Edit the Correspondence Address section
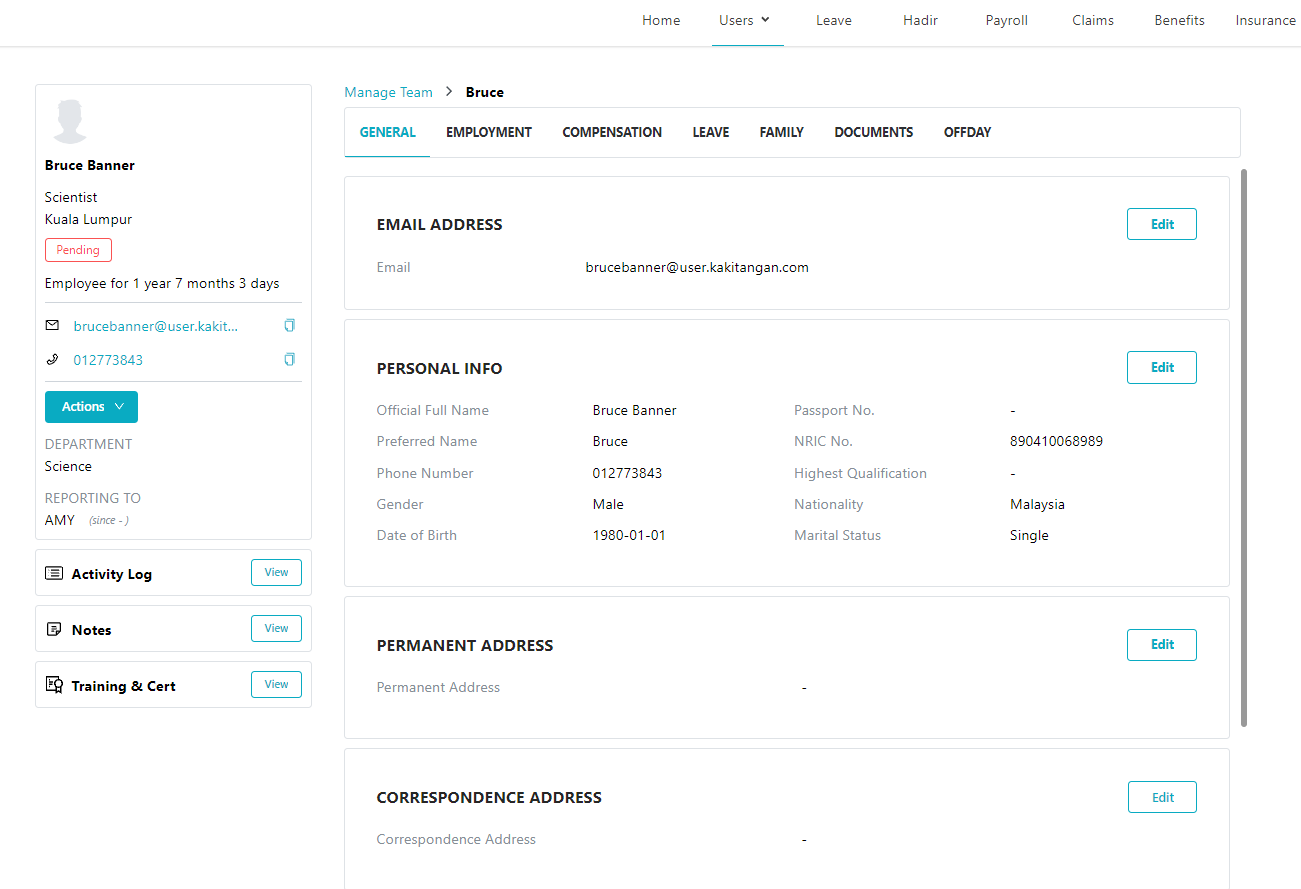Viewport: 1301px width, 889px height. pos(1162,797)
